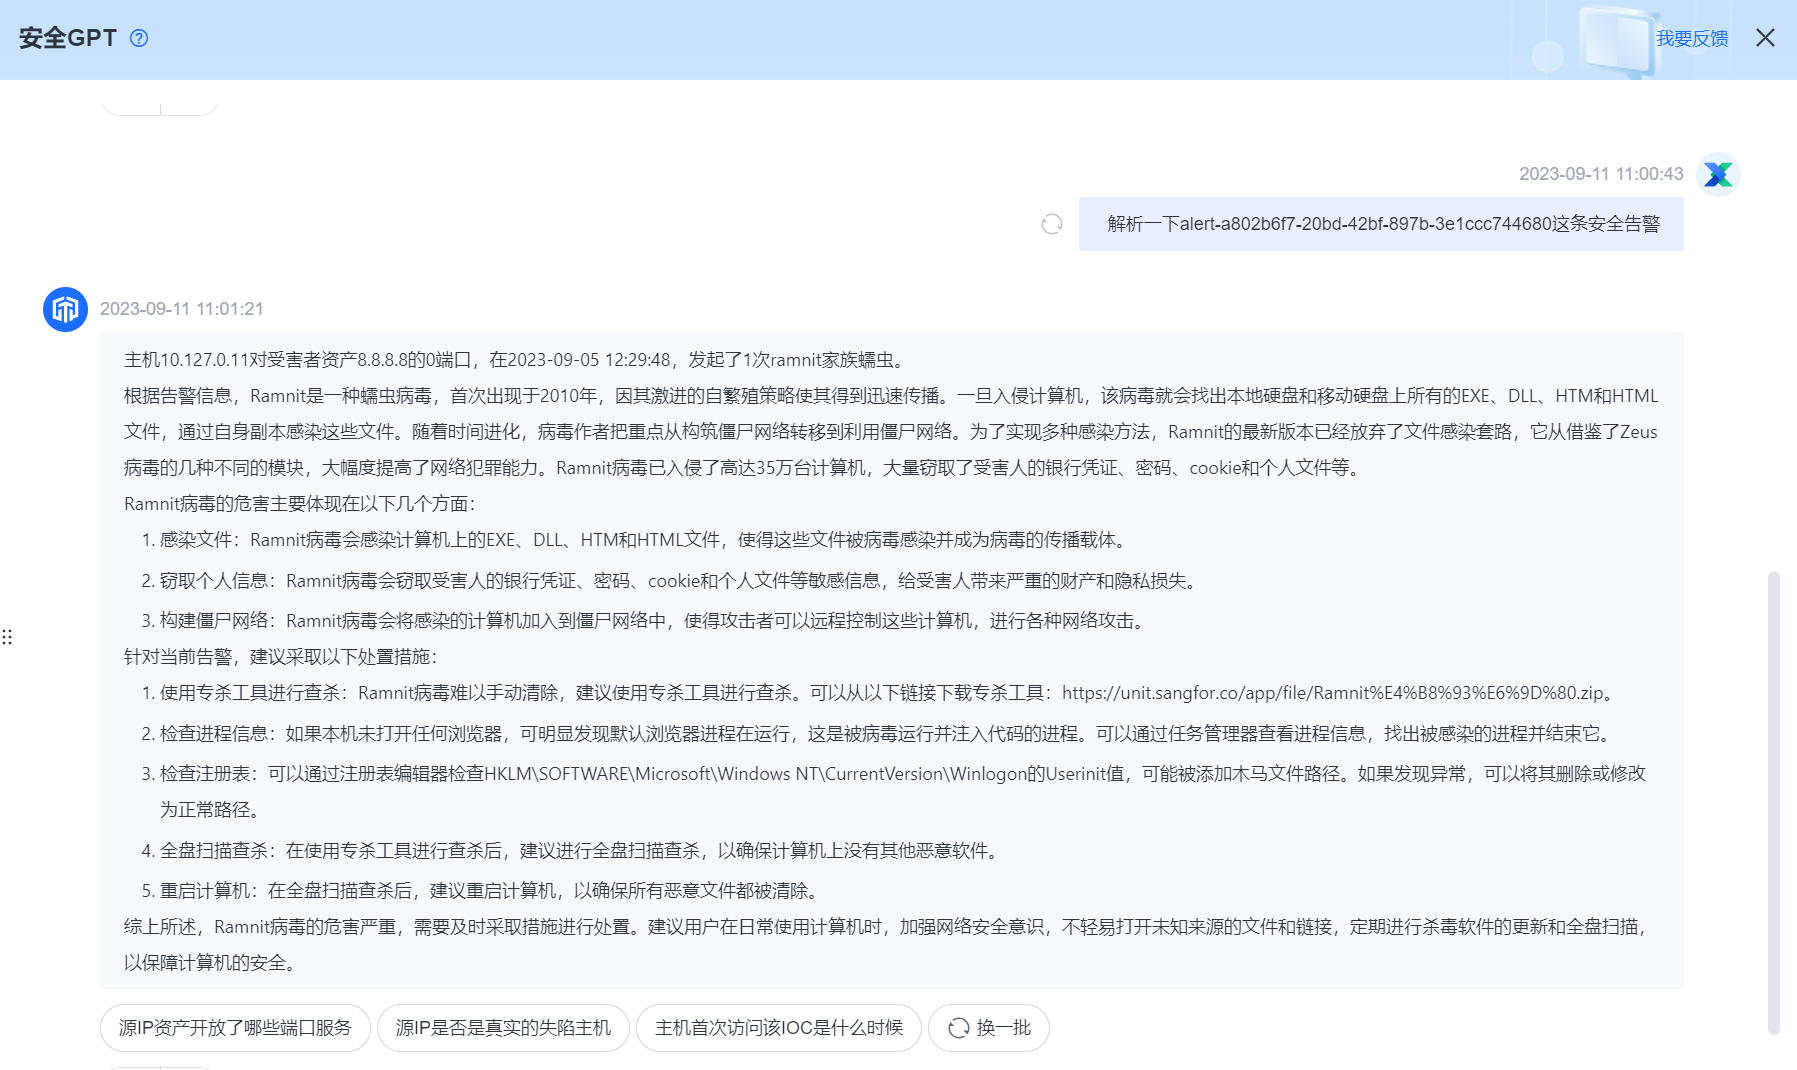The height and width of the screenshot is (1070, 1797).
Task: Ask 源IP是否是真实的失陷主机 suggestion
Action: pyautogui.click(x=503, y=1027)
